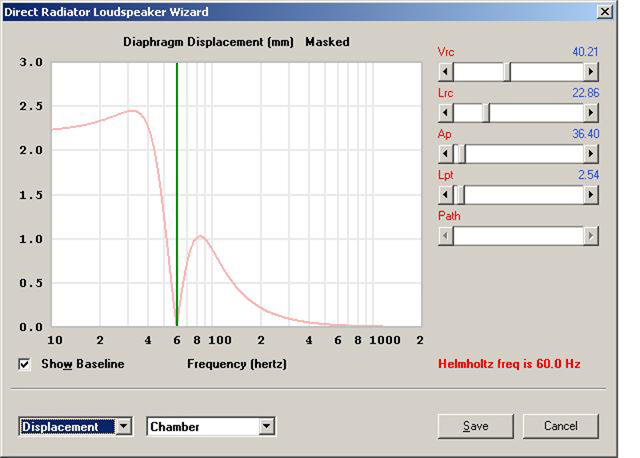Click the Vrc slider right arrow
The height and width of the screenshot is (458, 640).
[591, 72]
